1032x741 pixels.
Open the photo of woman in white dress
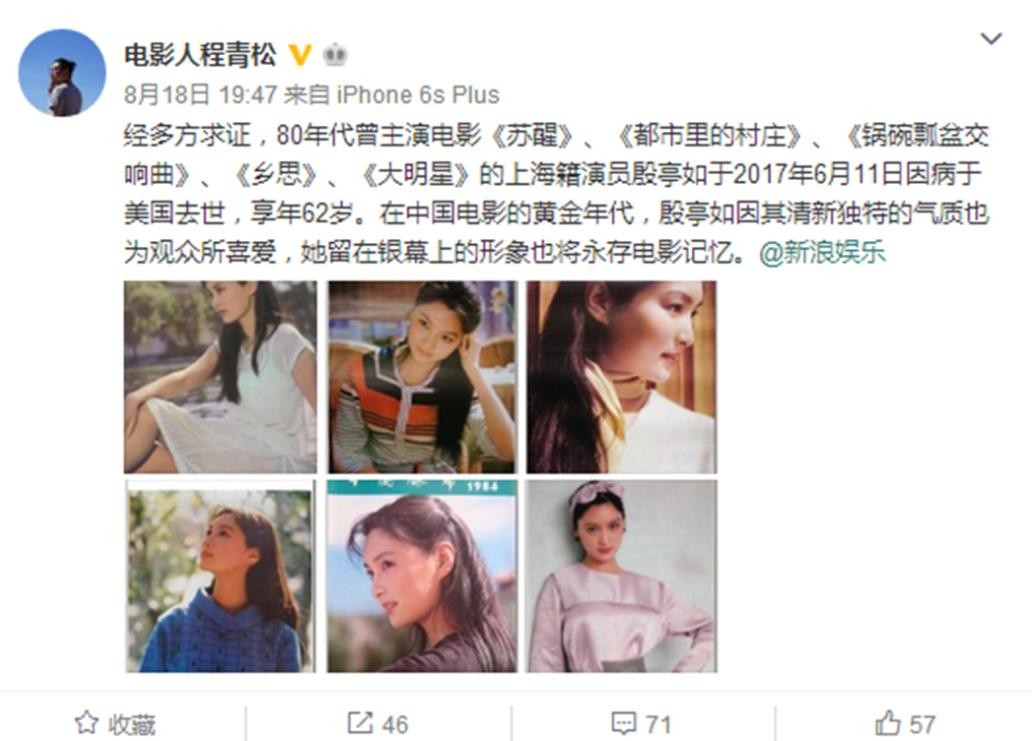point(220,377)
